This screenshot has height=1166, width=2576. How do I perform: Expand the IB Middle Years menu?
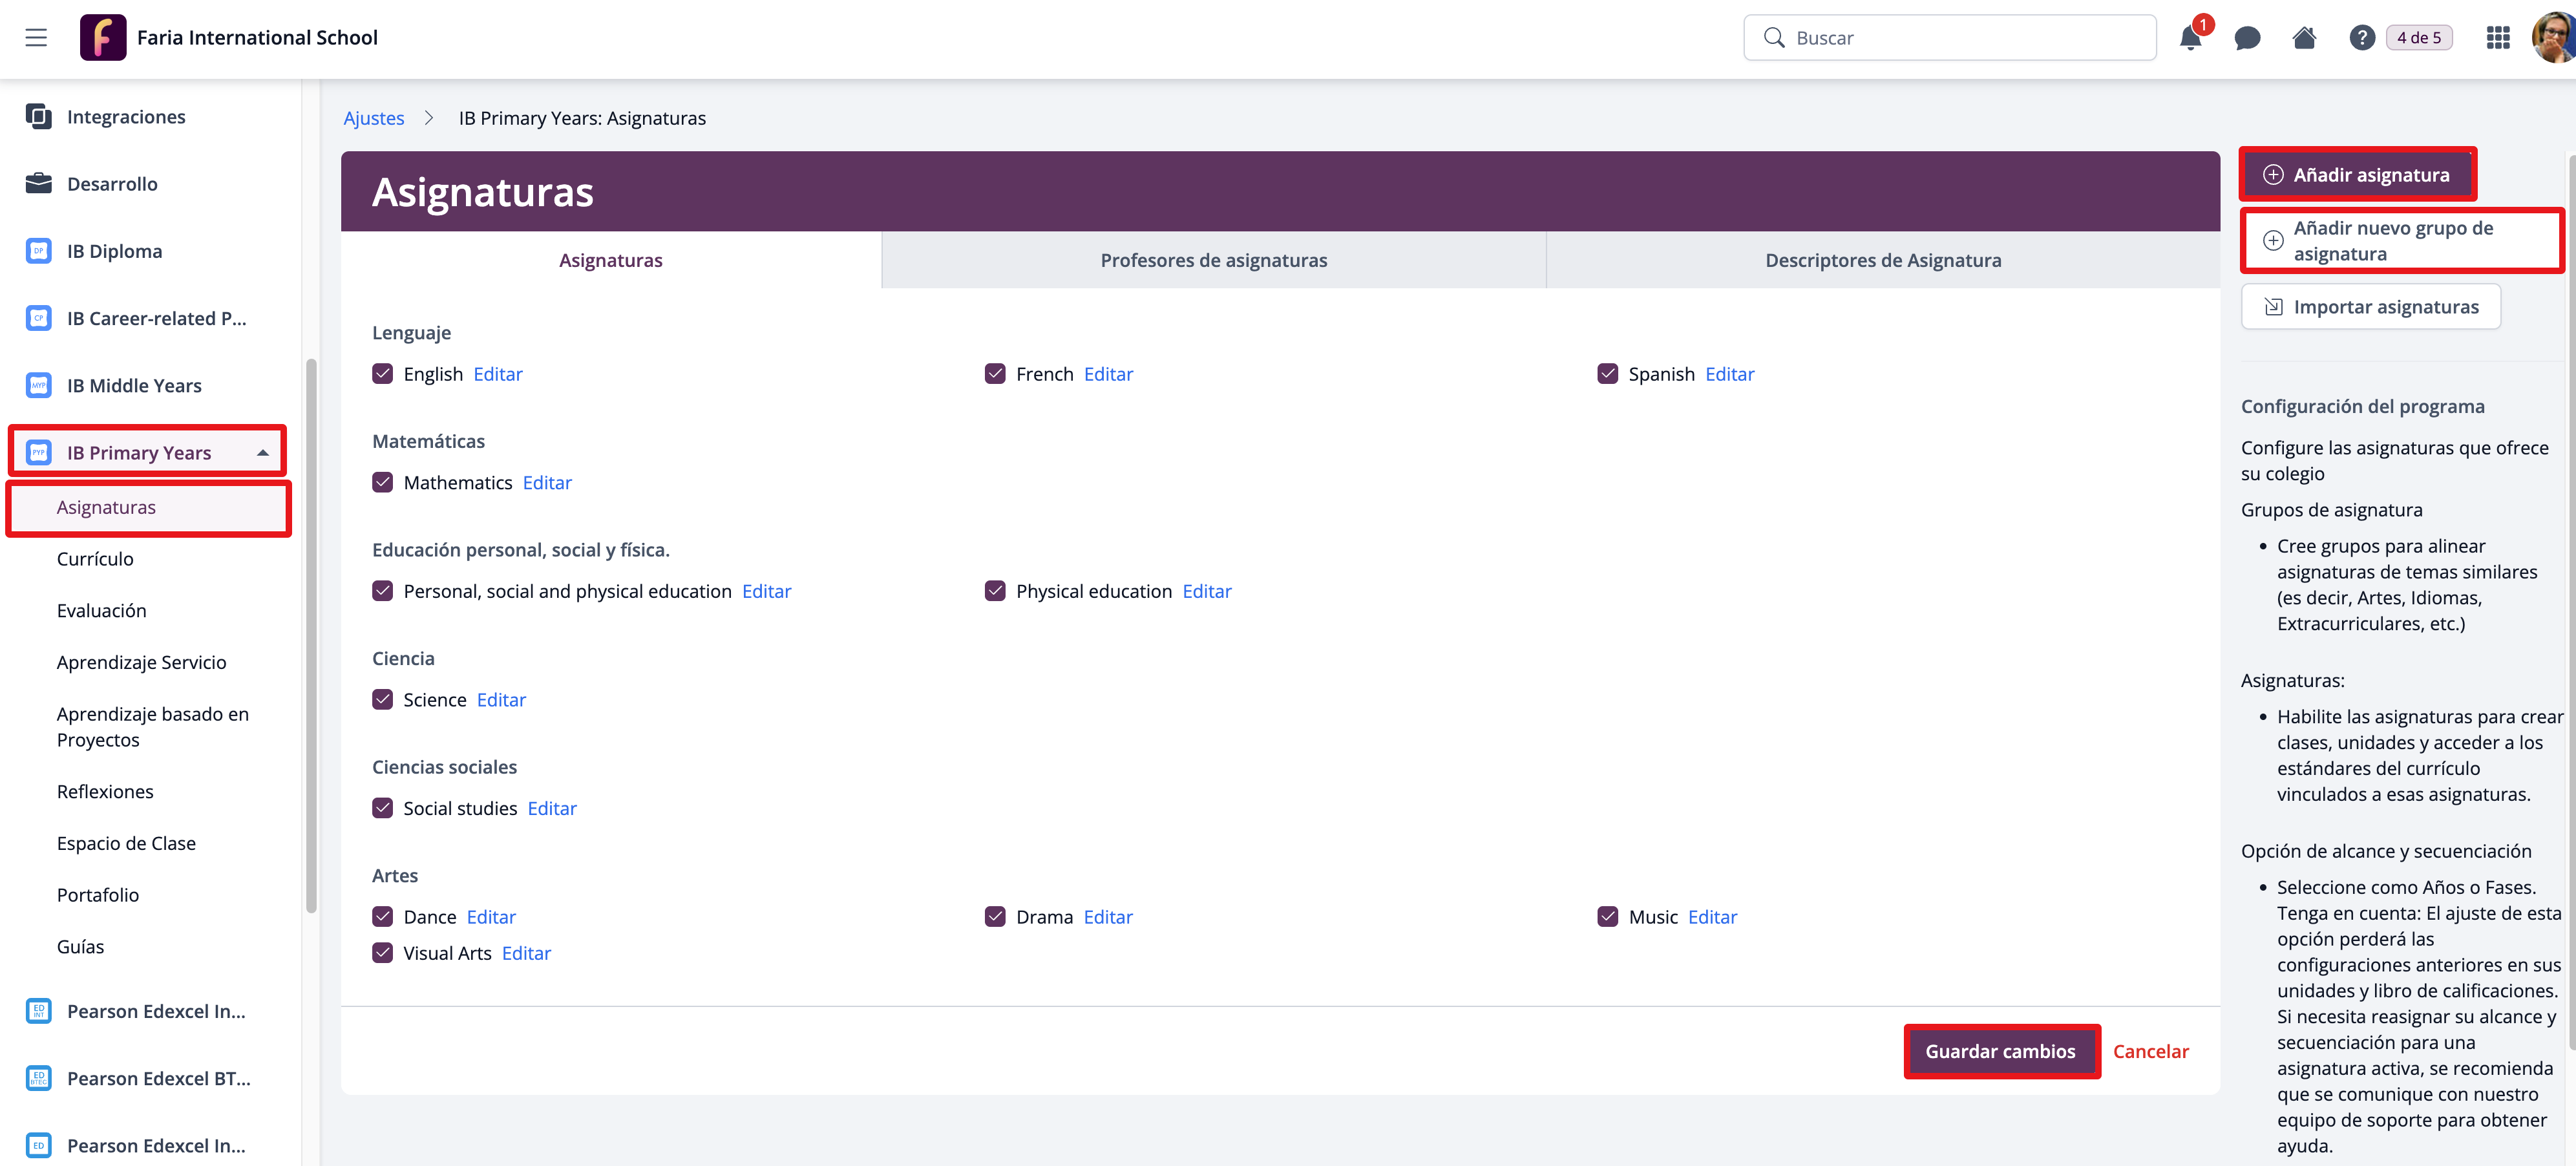pos(134,386)
